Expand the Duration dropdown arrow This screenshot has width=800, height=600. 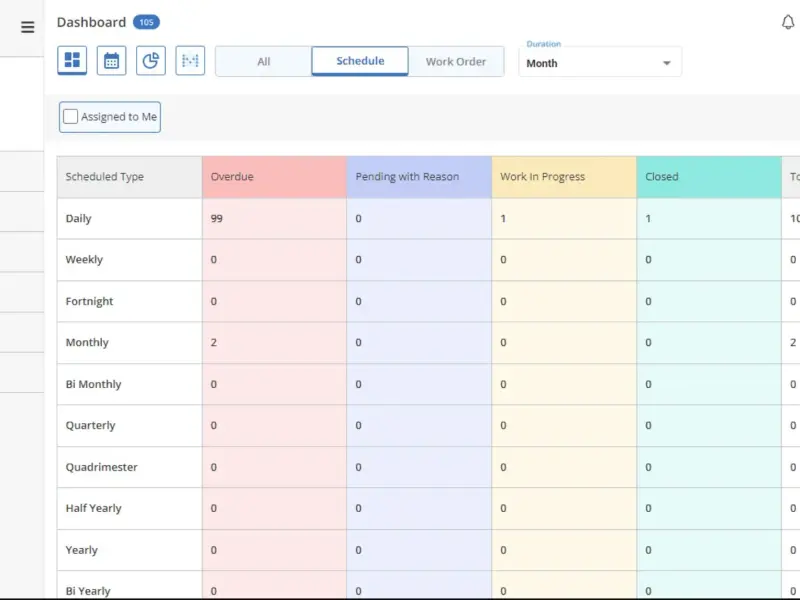(x=666, y=63)
